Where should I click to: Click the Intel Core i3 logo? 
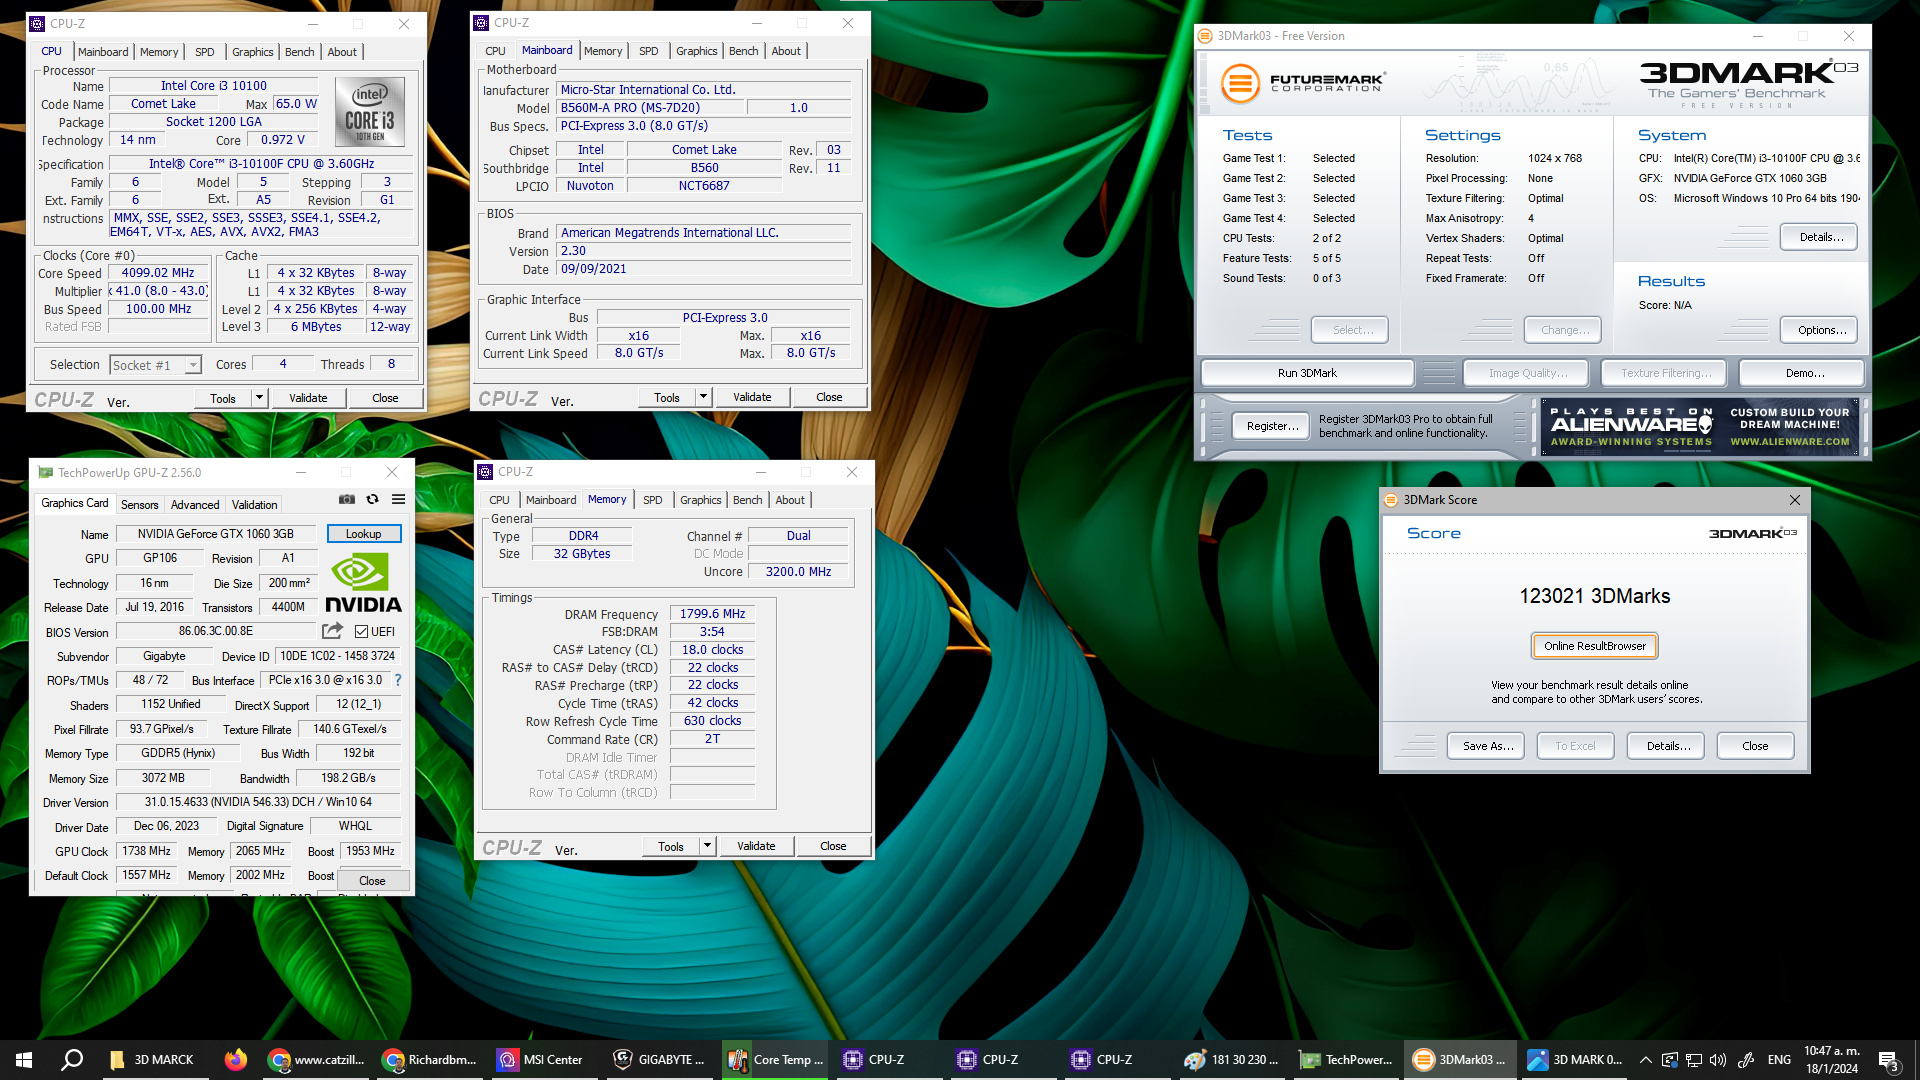[x=370, y=112]
